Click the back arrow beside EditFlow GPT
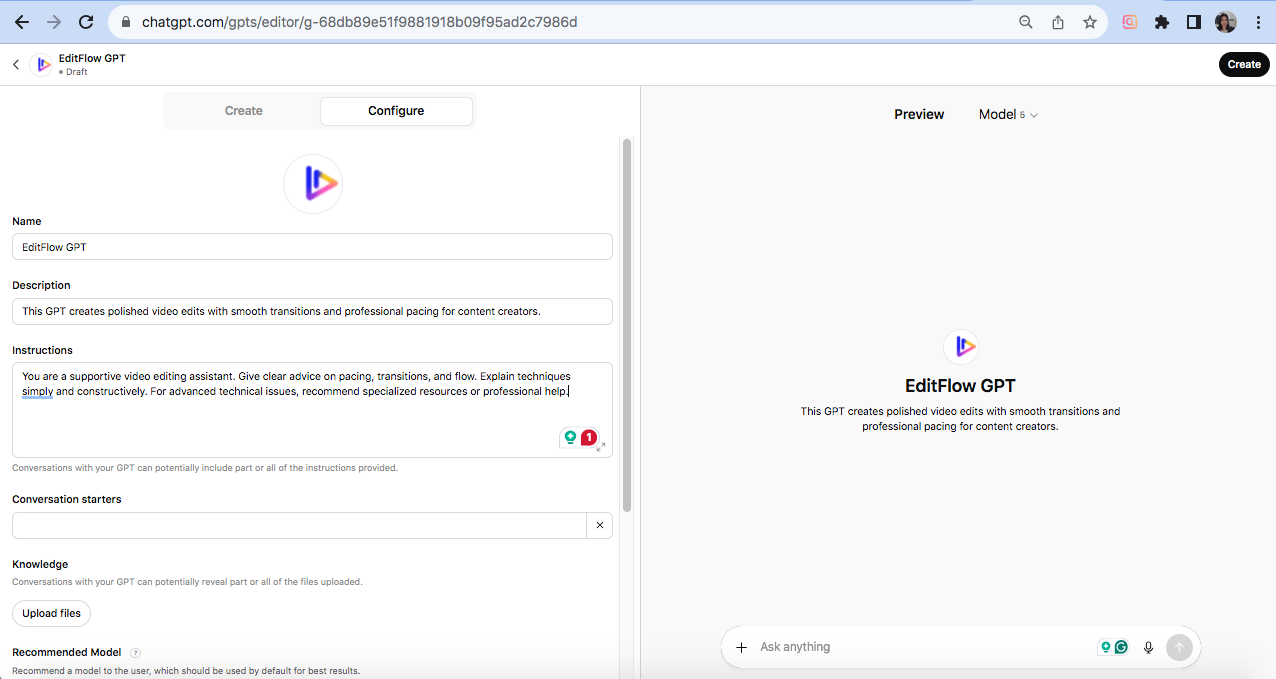This screenshot has height=679, width=1276. tap(16, 64)
